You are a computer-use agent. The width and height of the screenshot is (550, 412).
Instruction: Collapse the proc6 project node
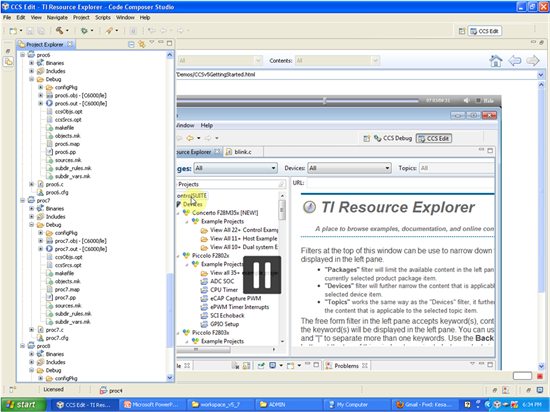pyautogui.click(x=22, y=55)
